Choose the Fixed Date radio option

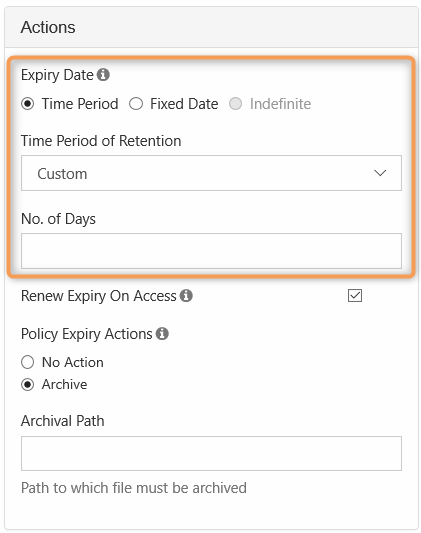pyautogui.click(x=136, y=104)
